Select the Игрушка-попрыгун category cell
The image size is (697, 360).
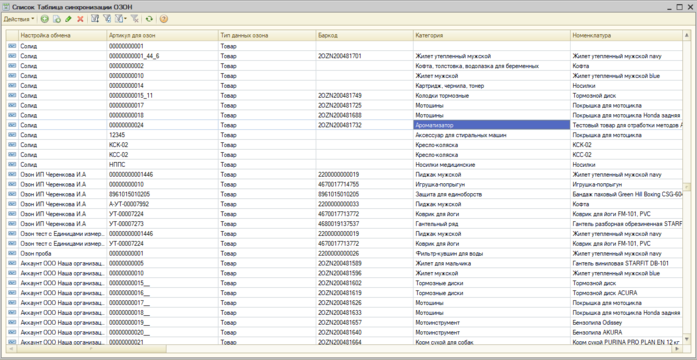coord(492,184)
